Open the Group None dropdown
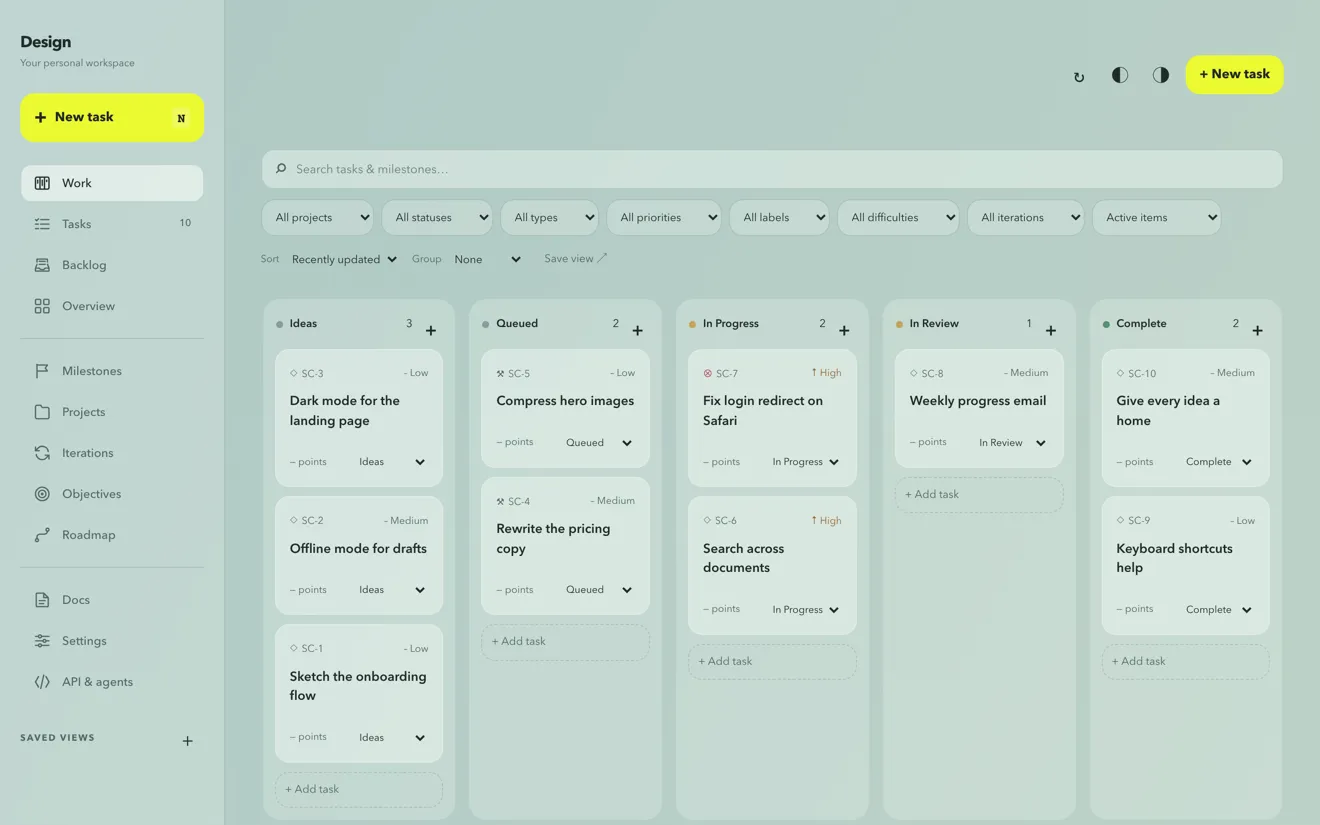 click(487, 259)
